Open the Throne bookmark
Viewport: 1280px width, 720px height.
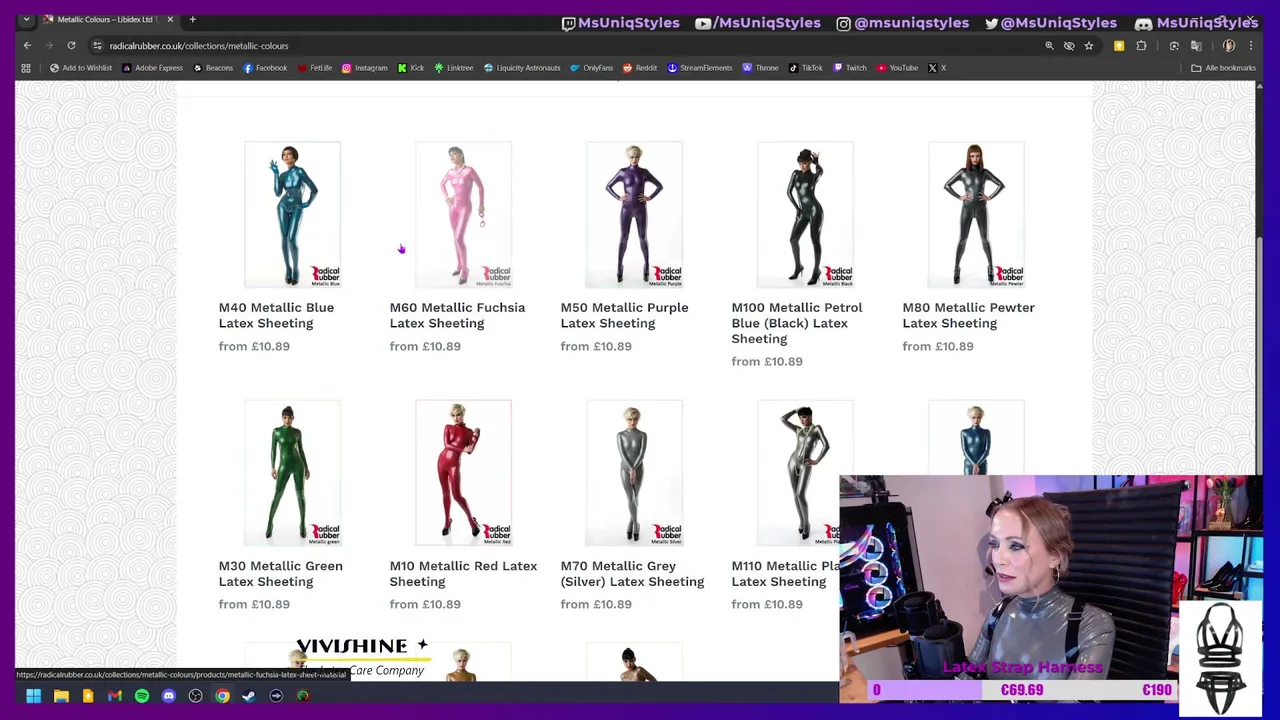coord(760,68)
